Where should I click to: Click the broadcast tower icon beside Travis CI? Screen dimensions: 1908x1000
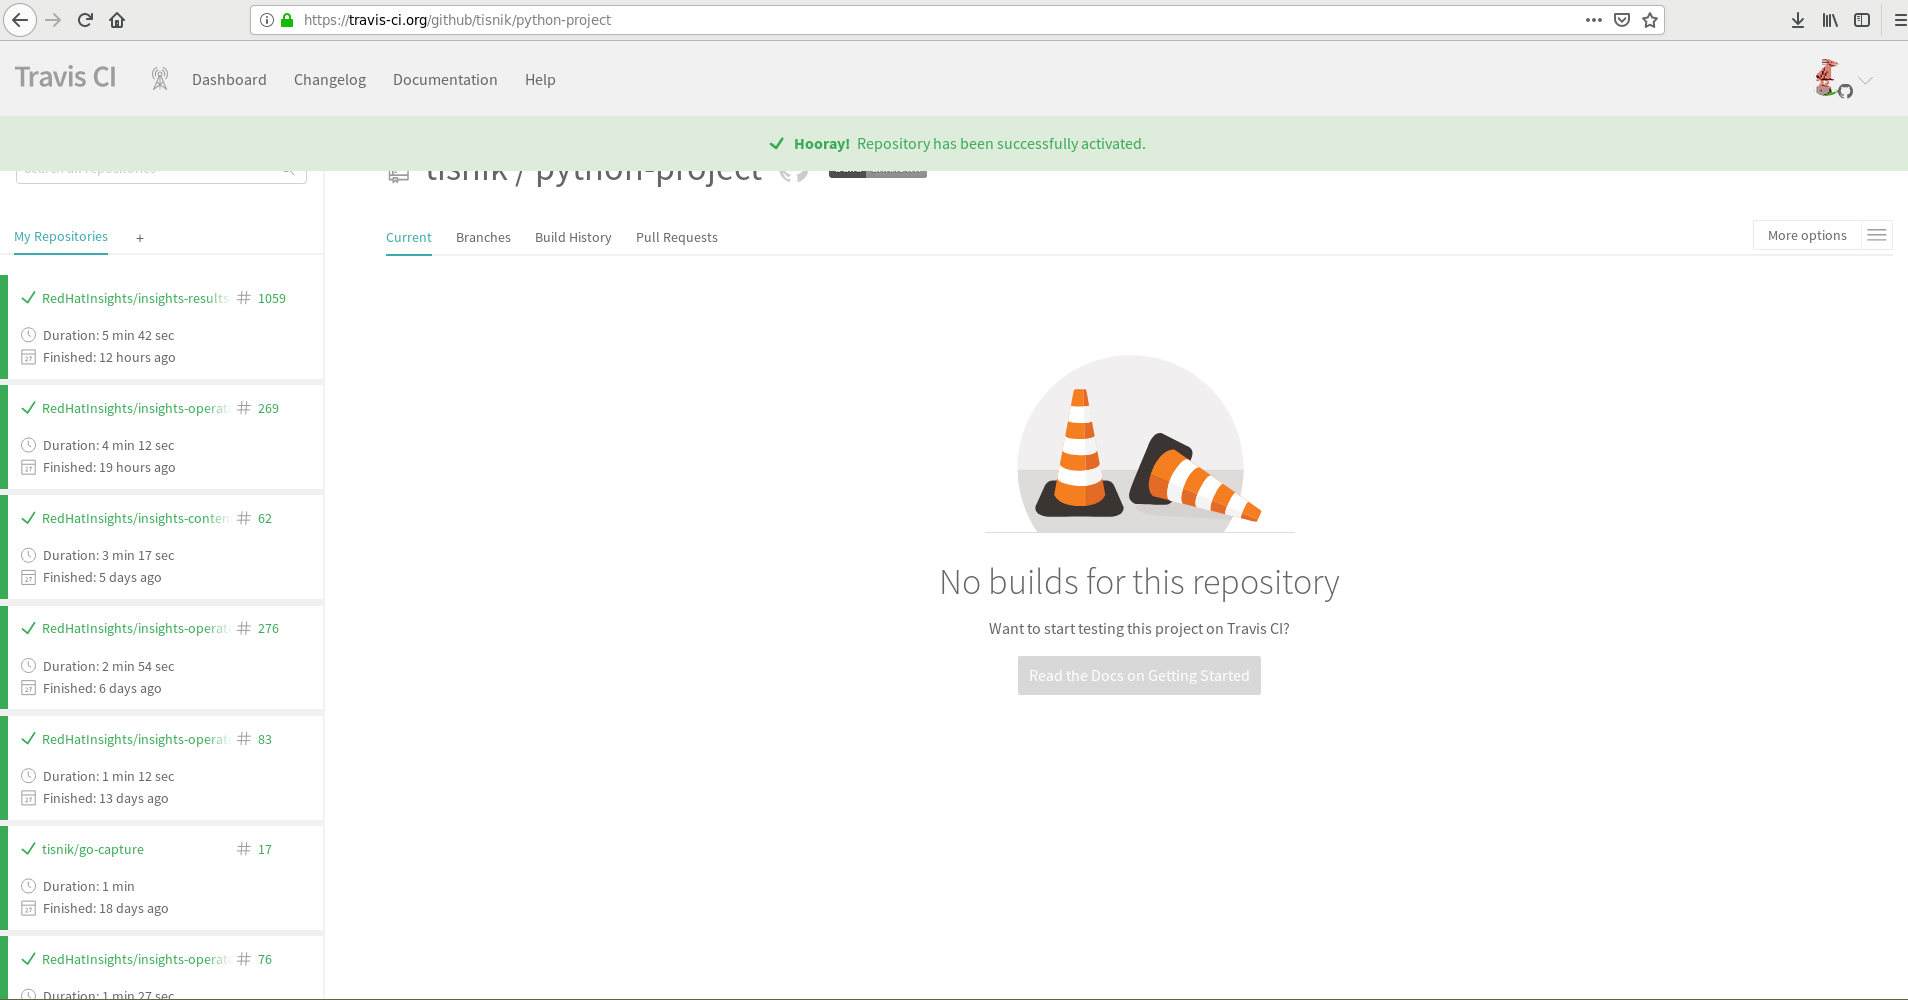point(159,79)
